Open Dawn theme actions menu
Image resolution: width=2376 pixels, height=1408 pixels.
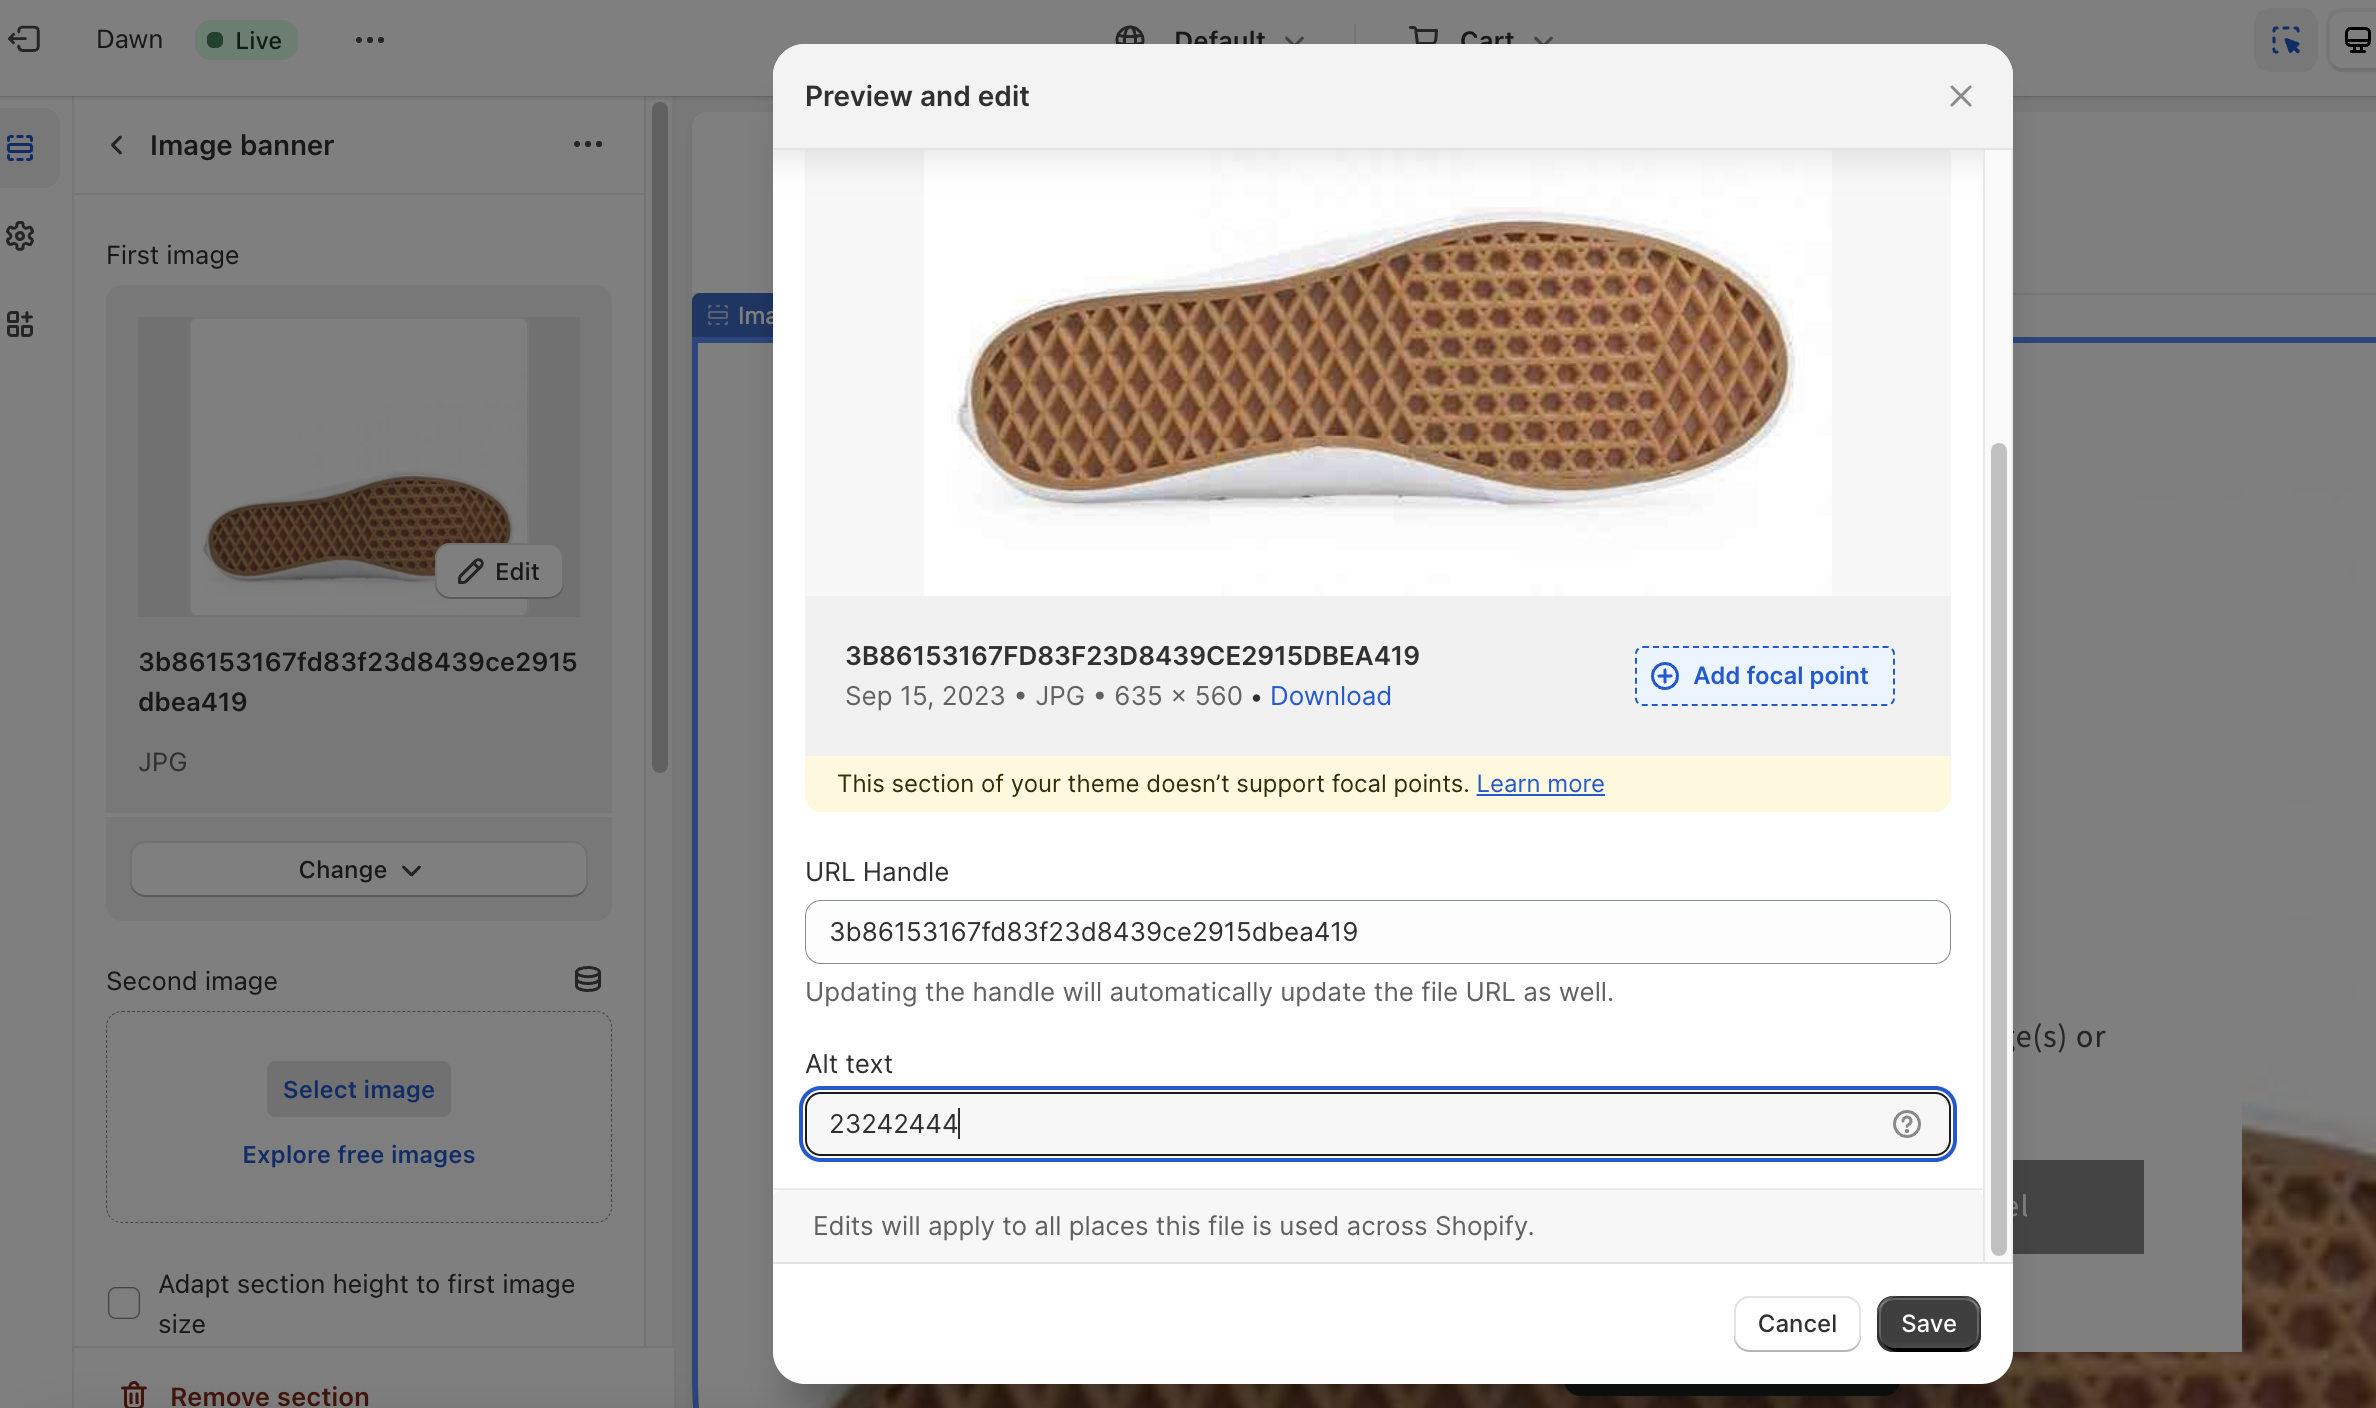click(369, 40)
